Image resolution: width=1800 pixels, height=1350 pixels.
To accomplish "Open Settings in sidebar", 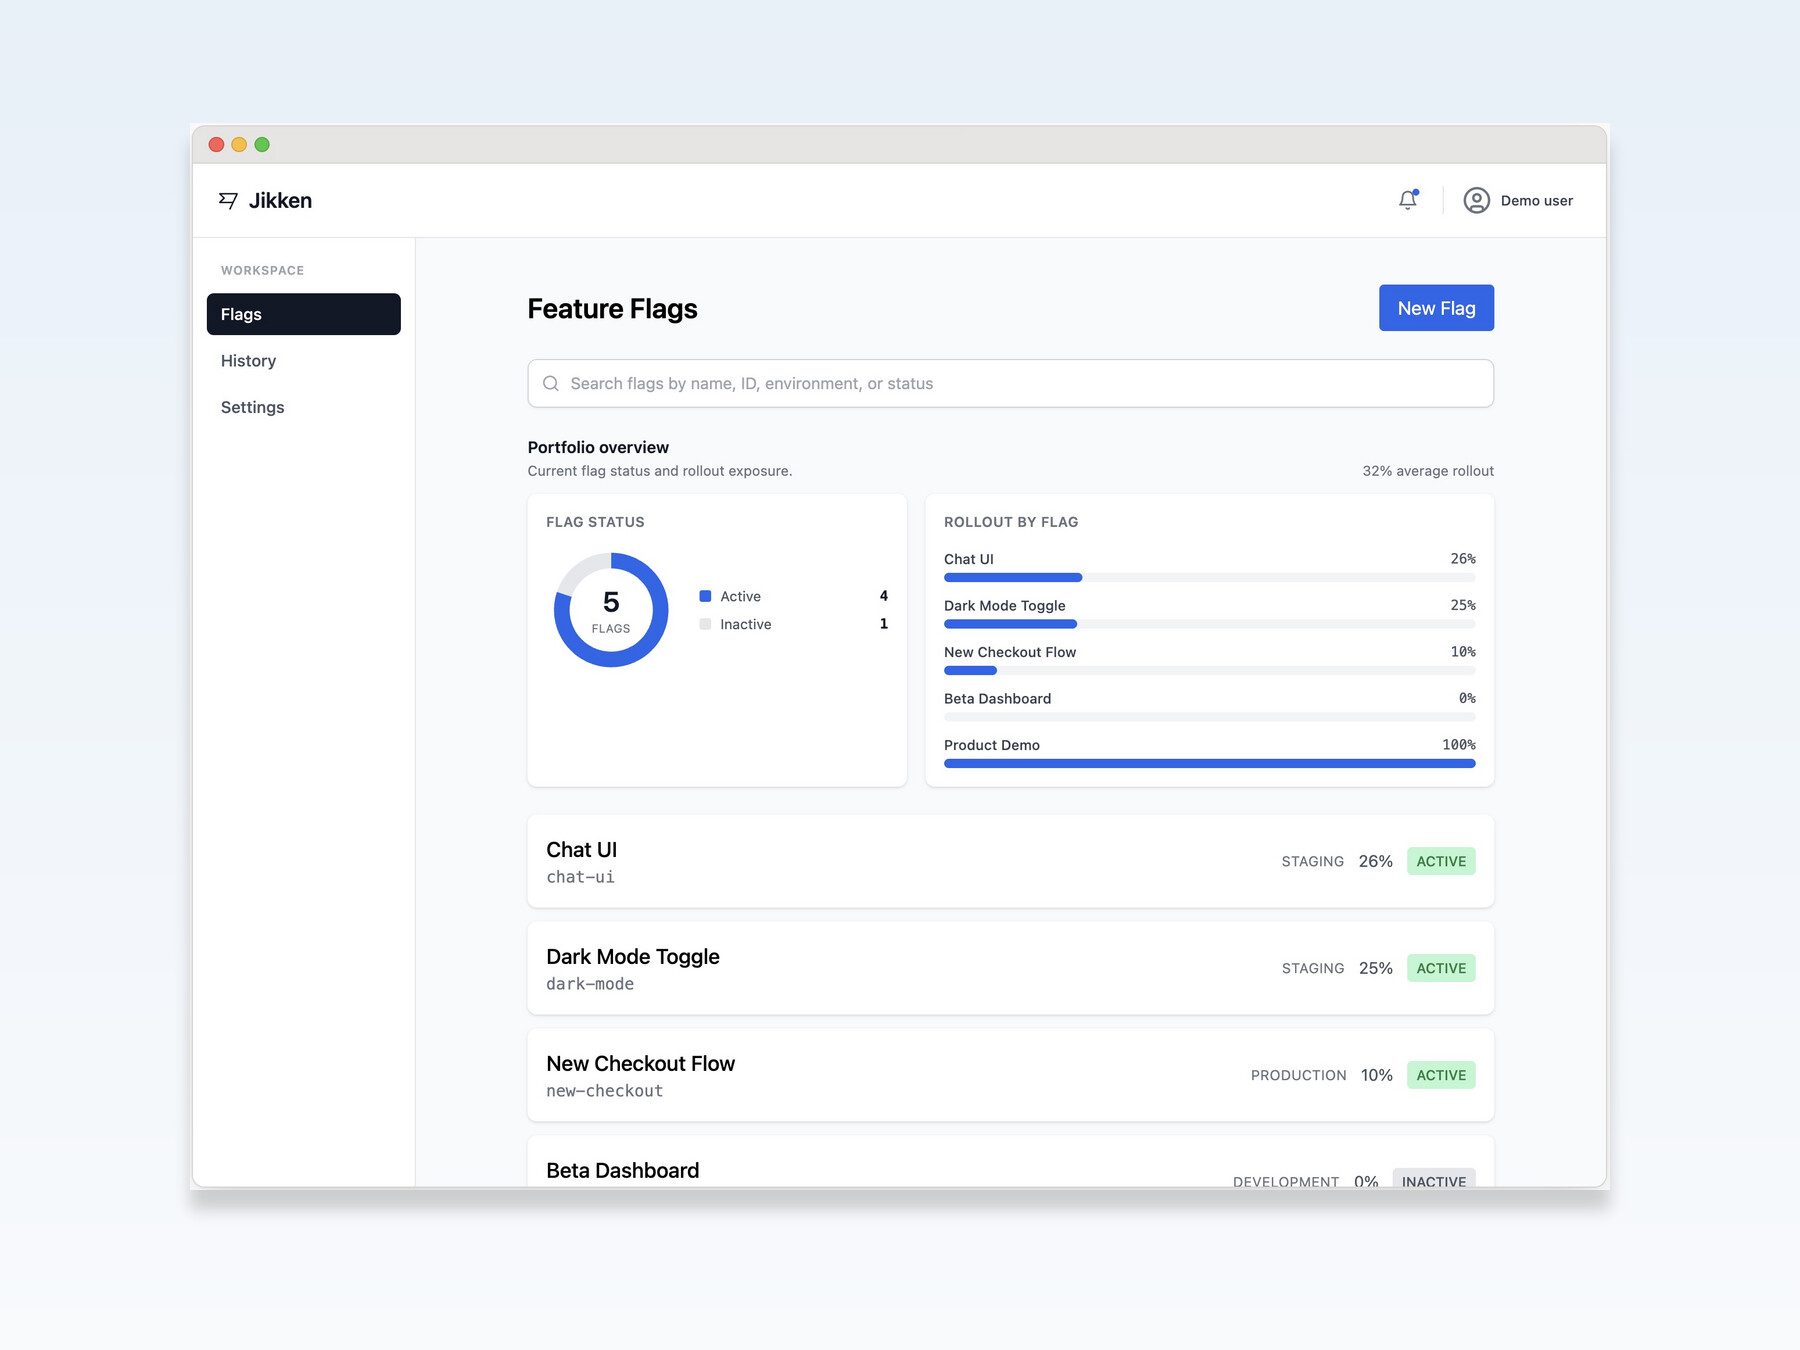I will [303, 407].
